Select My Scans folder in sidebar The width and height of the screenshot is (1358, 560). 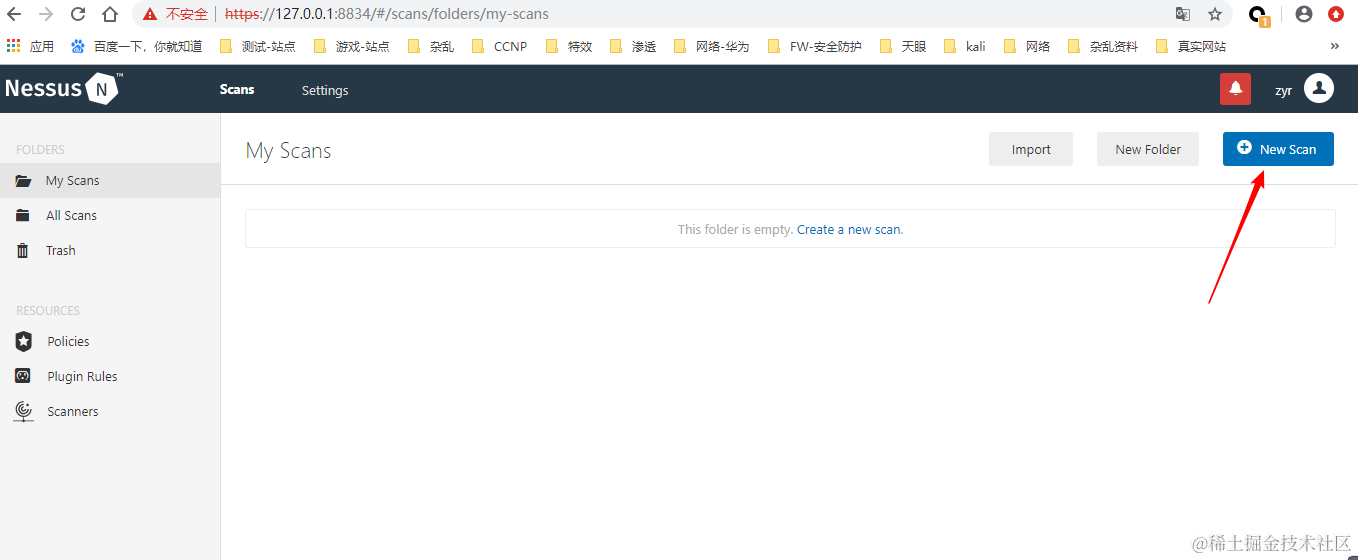coord(110,181)
